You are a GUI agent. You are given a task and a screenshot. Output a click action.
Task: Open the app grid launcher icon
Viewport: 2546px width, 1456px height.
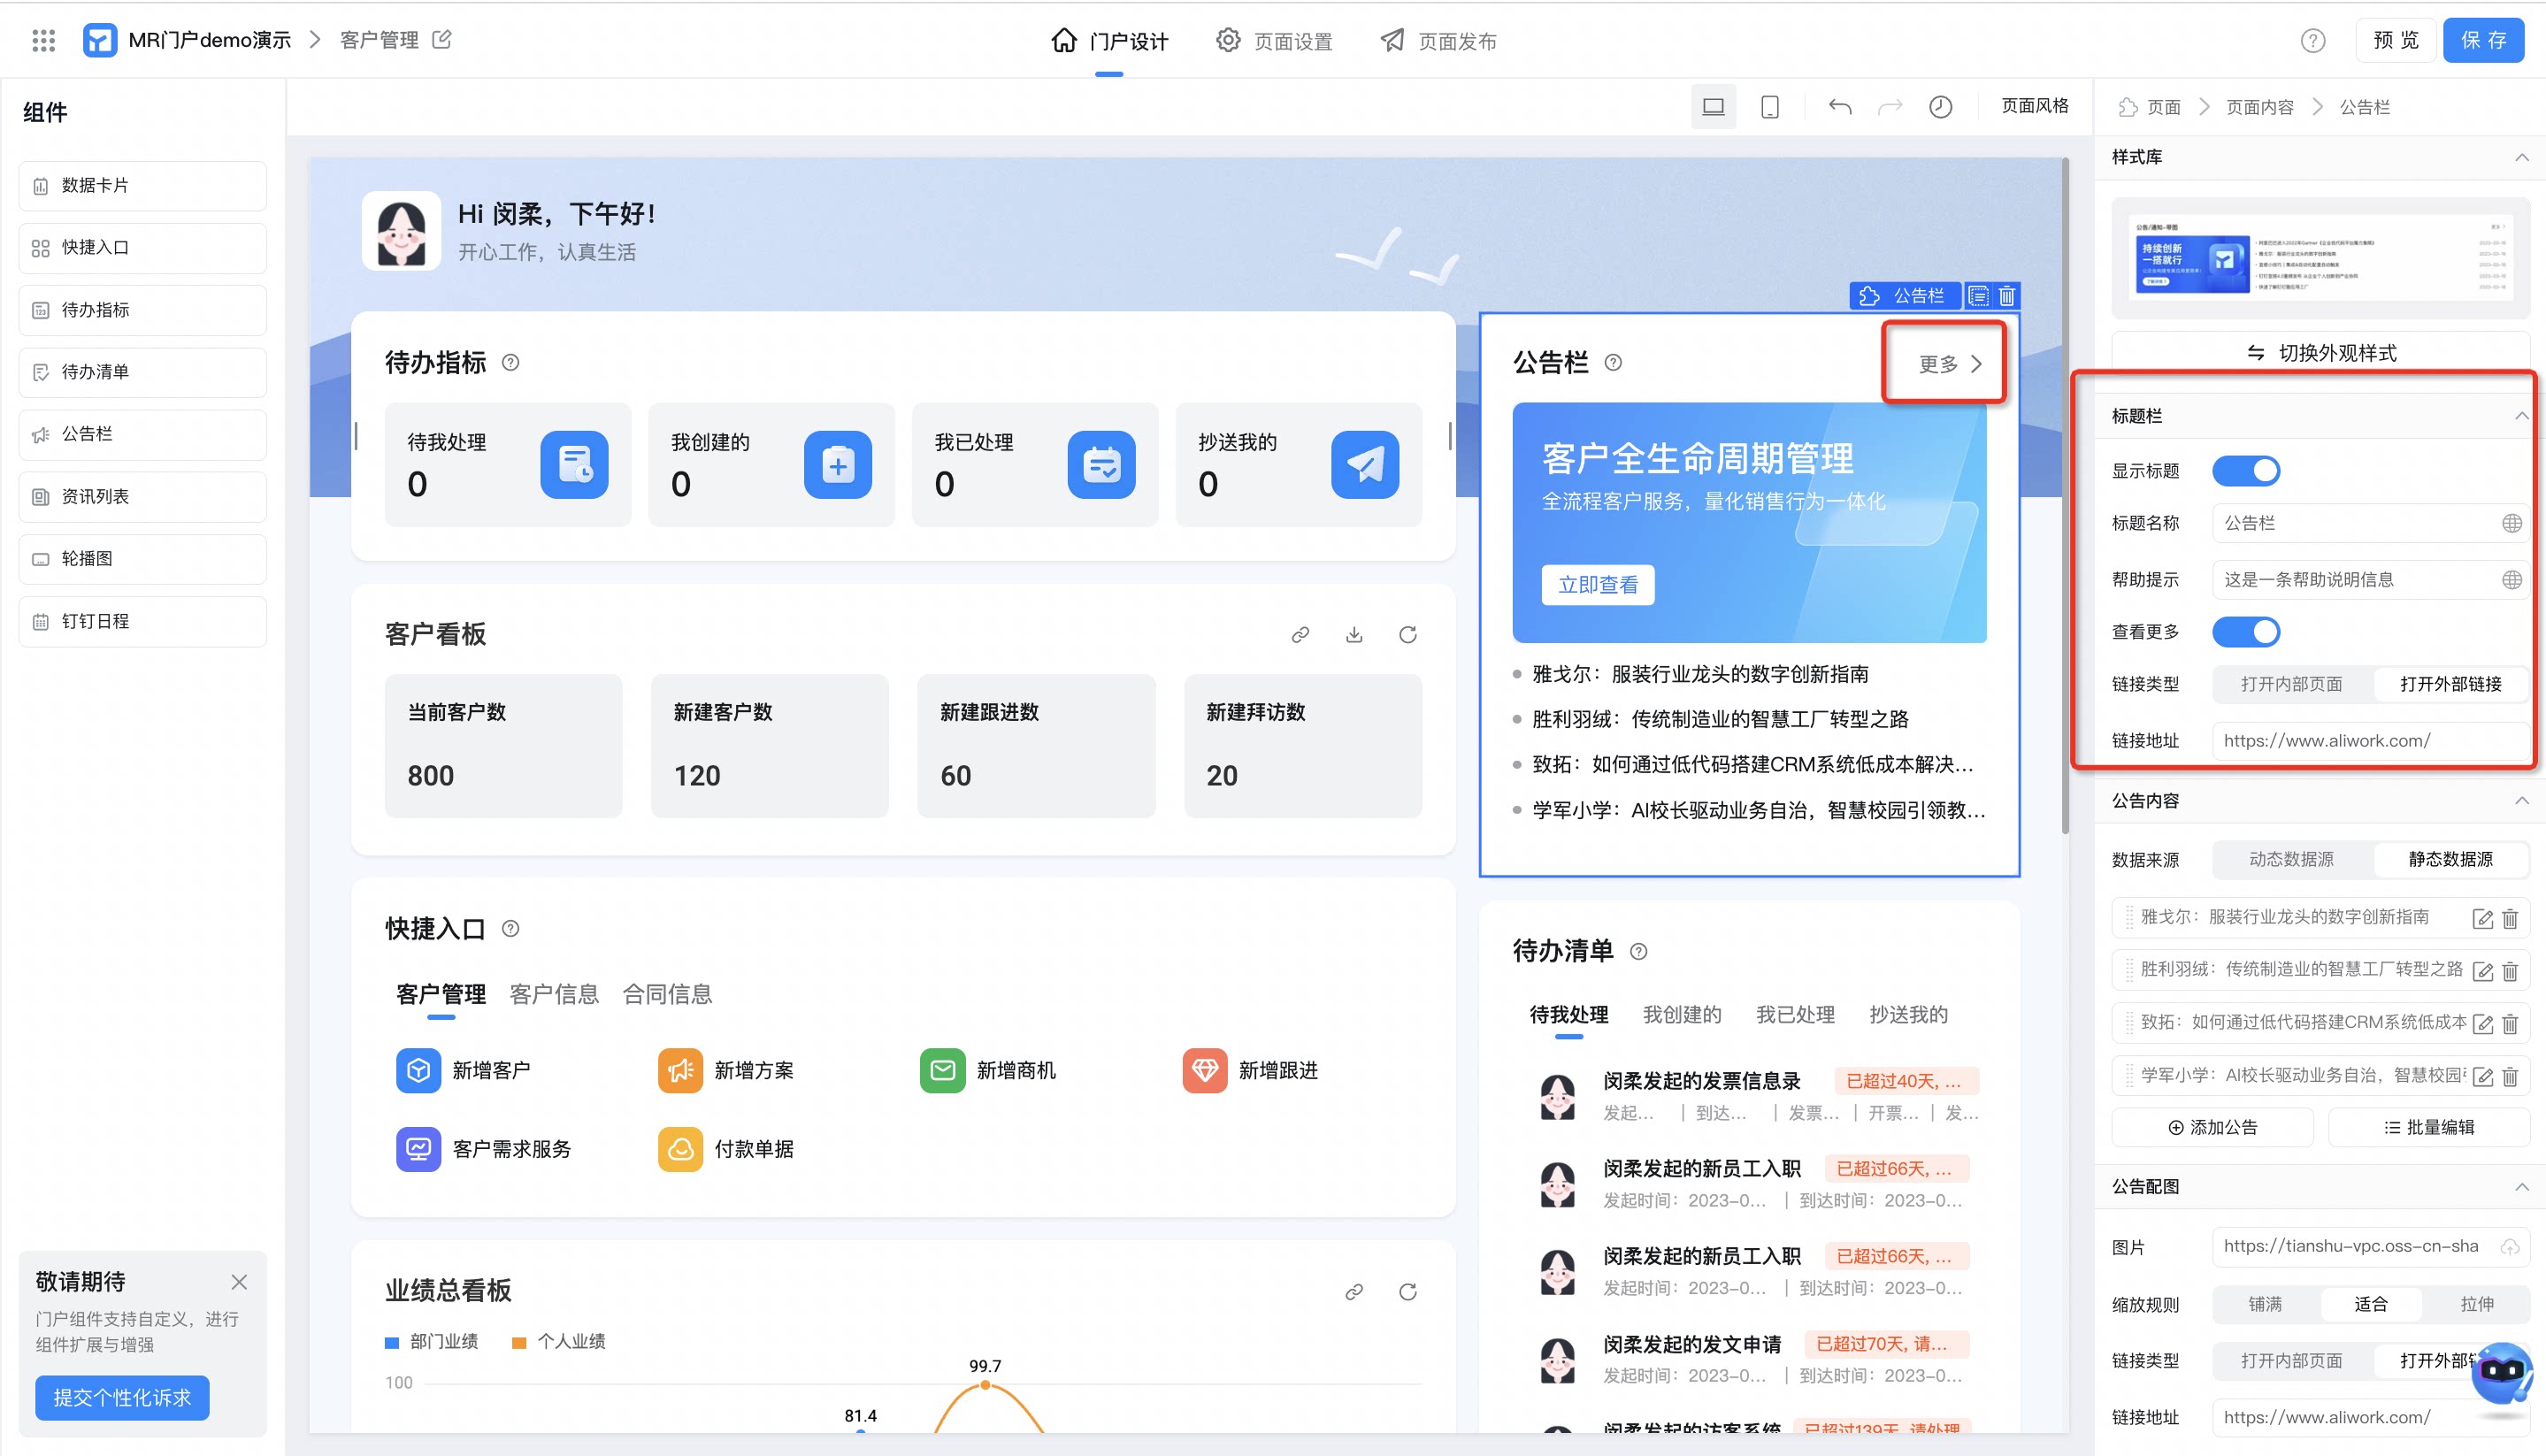click(x=43, y=40)
